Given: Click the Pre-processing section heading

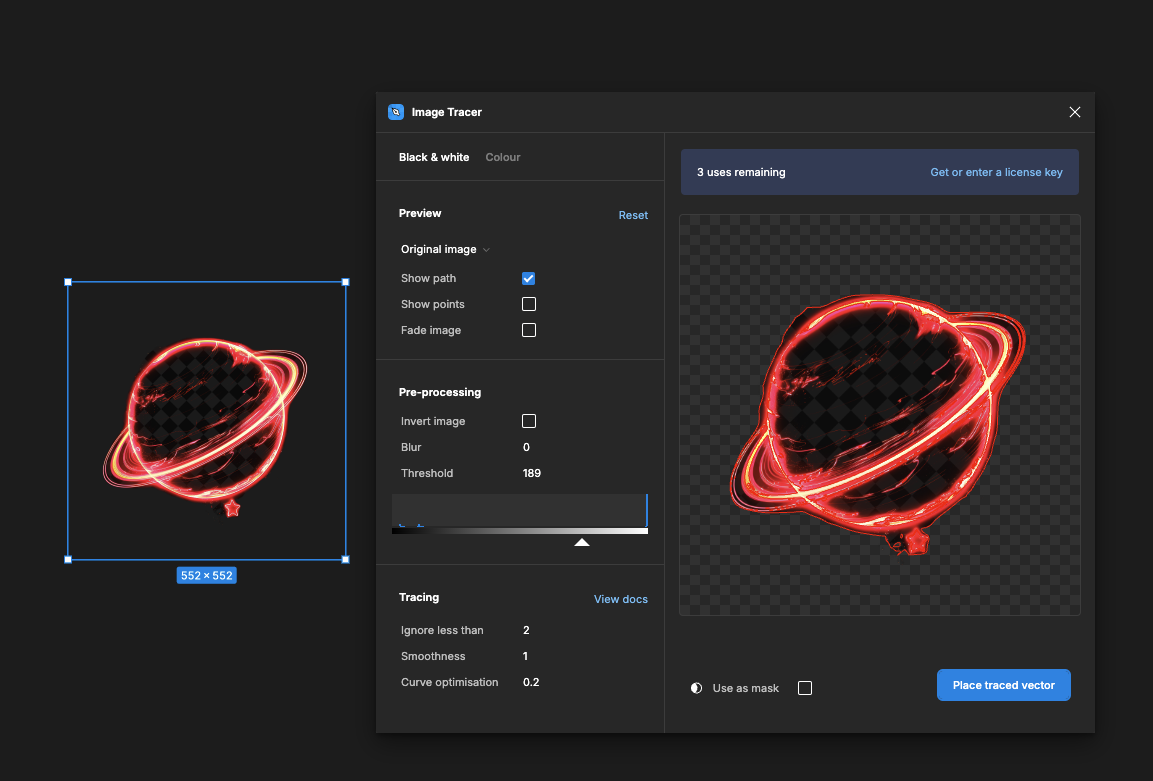Looking at the screenshot, I should pyautogui.click(x=440, y=392).
